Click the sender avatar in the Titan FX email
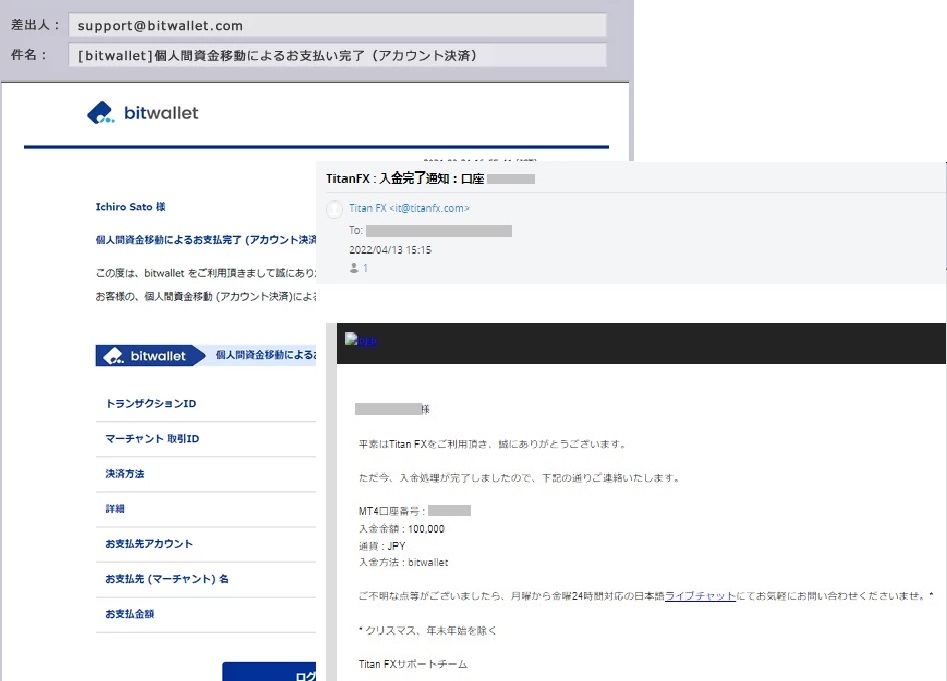The height and width of the screenshot is (681, 947). [334, 209]
